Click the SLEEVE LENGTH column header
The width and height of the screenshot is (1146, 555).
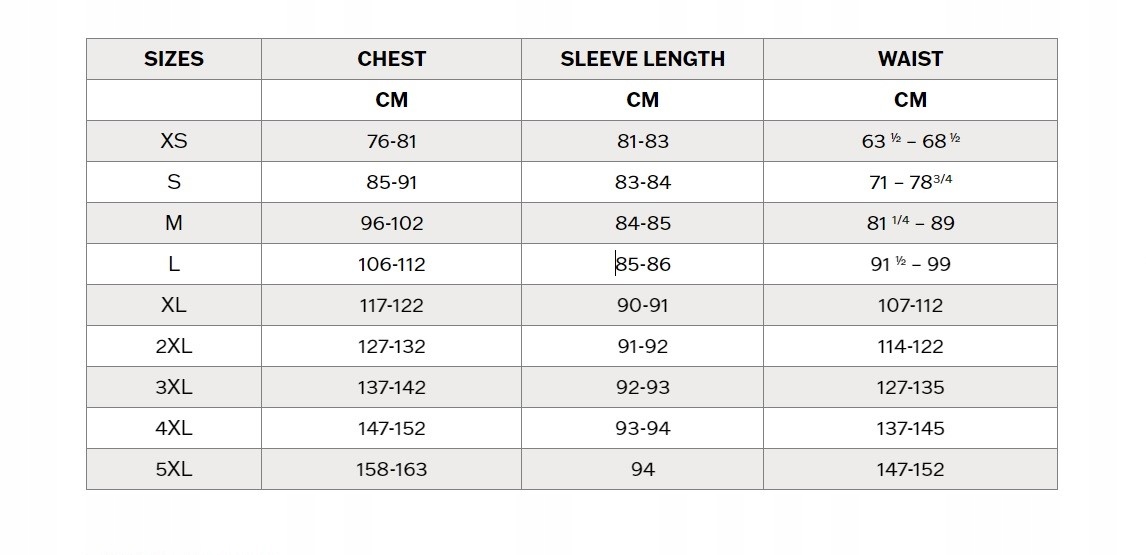tap(642, 59)
